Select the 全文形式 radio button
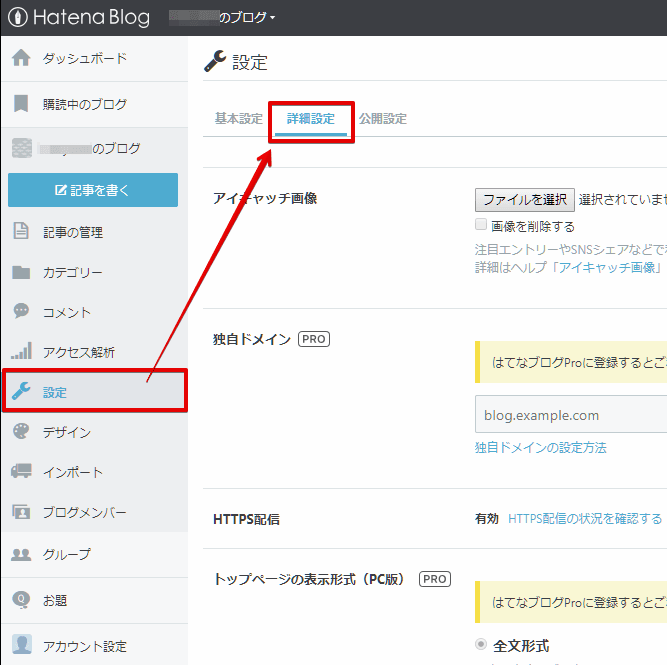 pyautogui.click(x=482, y=645)
